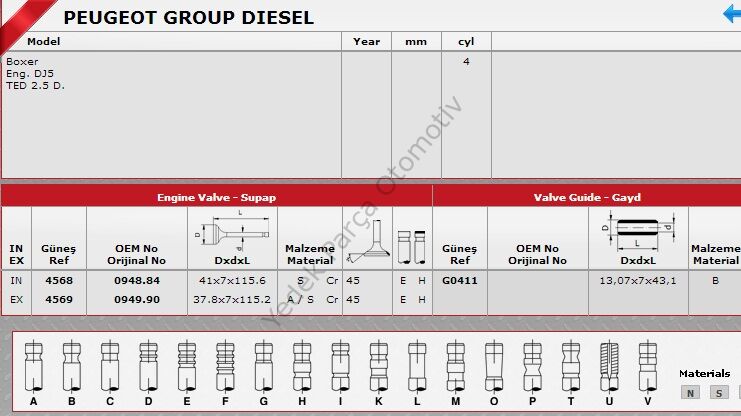Click the valve guide OEM No header

click(x=537, y=254)
